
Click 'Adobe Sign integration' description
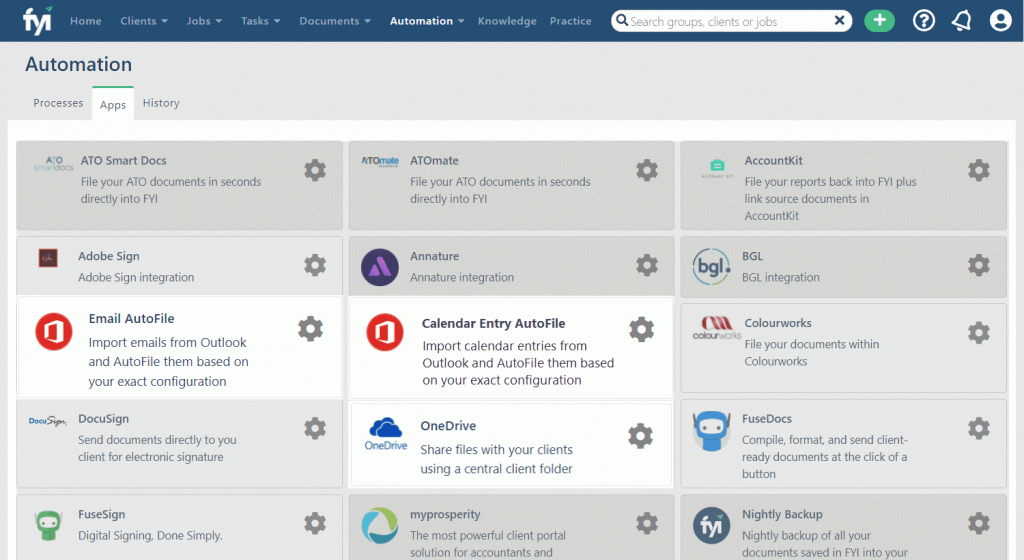pyautogui.click(x=136, y=277)
